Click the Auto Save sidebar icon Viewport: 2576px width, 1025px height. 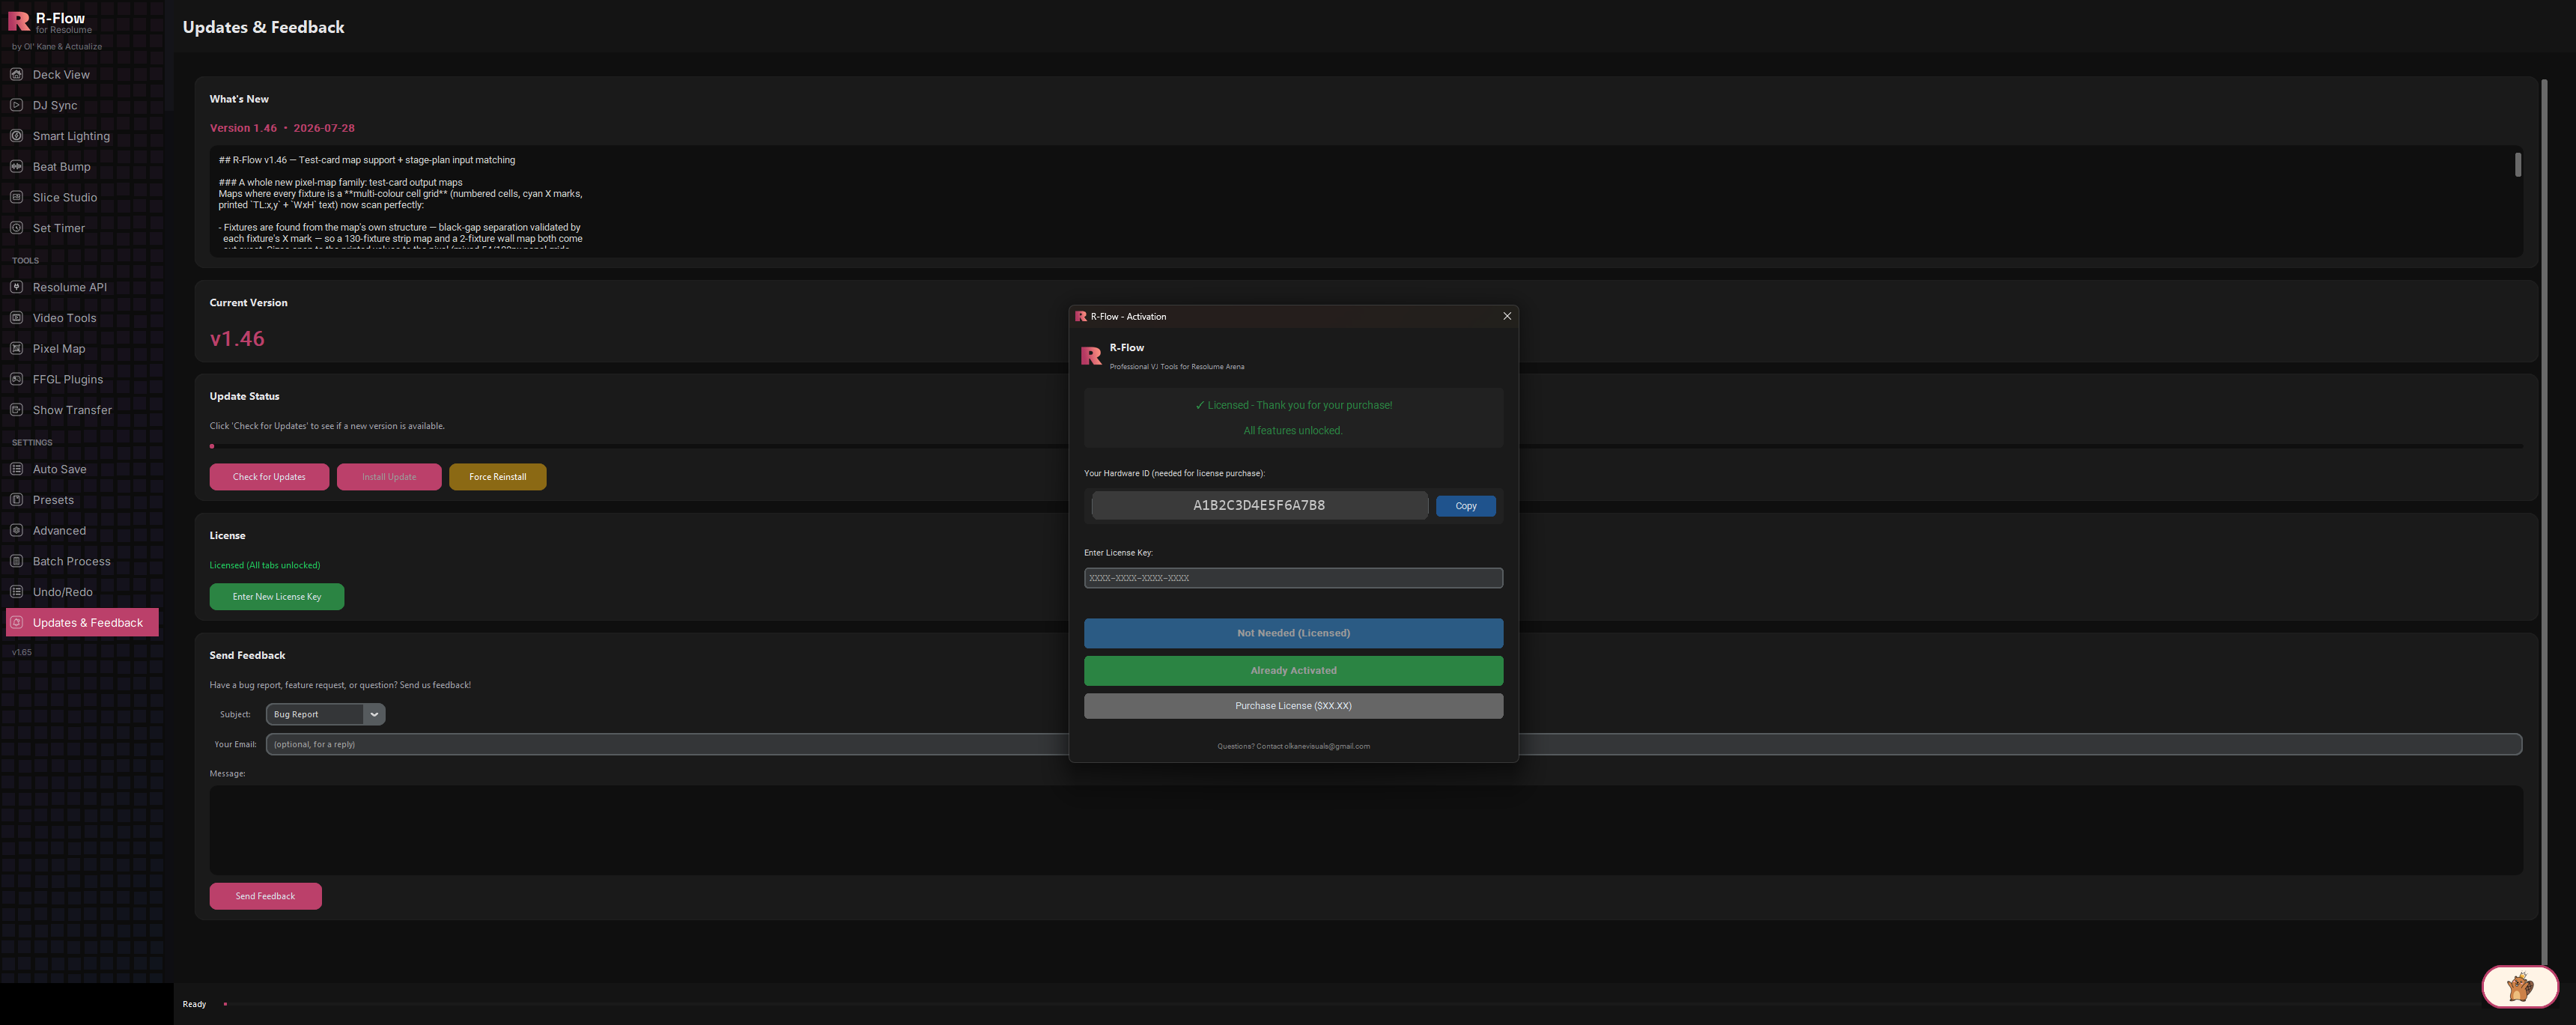[16, 469]
